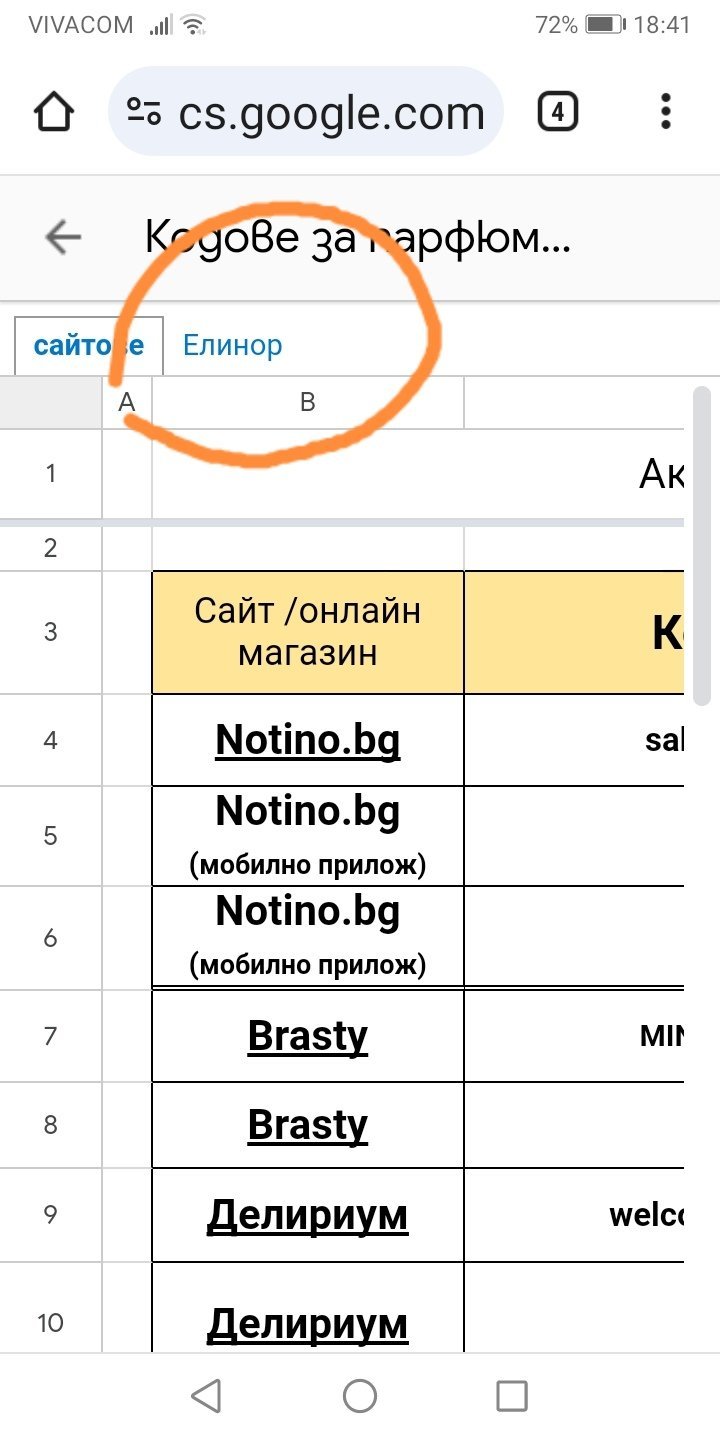Open the Brasty link in row 8
The height and width of the screenshot is (1440, 720).
tap(307, 1126)
